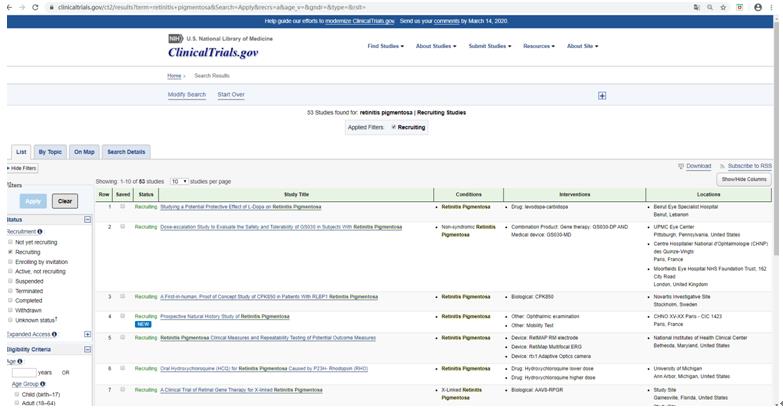Click the browser address bar URL
783x412 pixels.
pyautogui.click(x=212, y=7)
